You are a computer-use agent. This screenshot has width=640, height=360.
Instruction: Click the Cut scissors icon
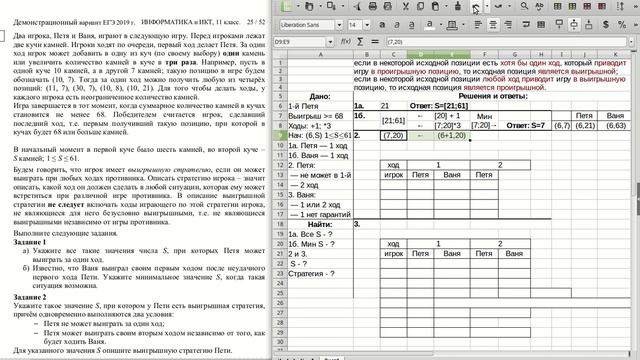(x=406, y=6)
